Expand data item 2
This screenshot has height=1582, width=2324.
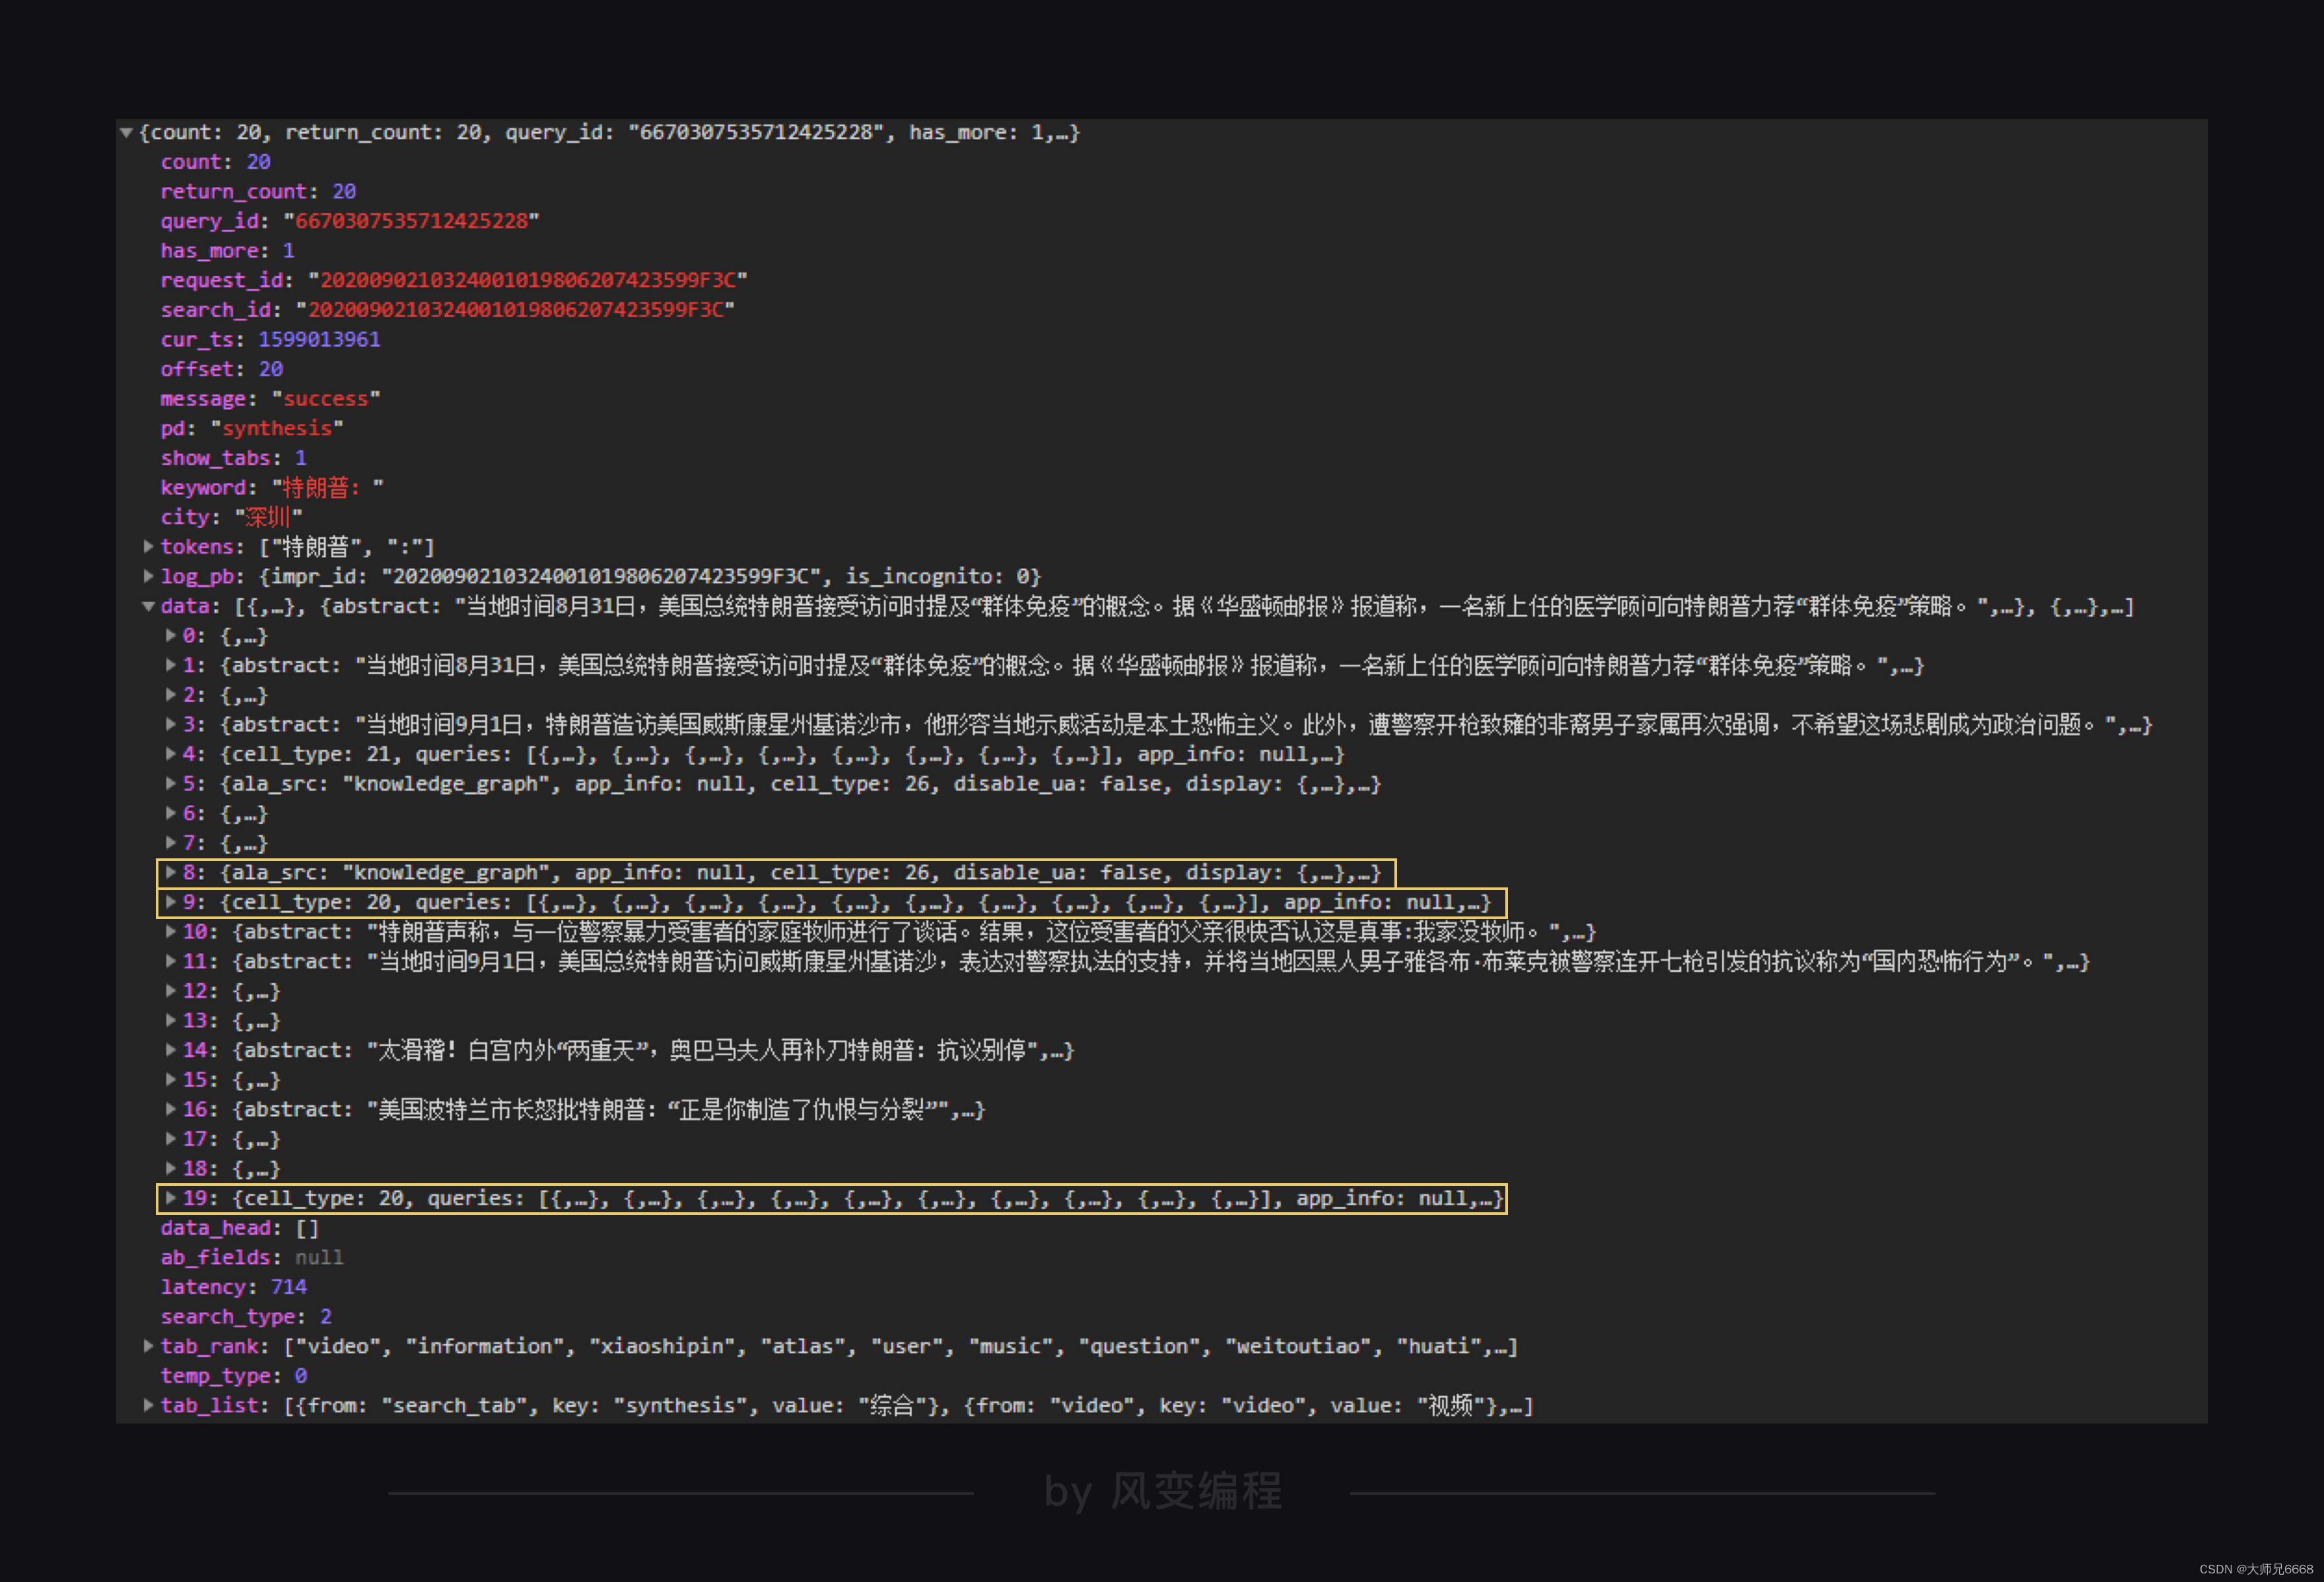pos(170,694)
